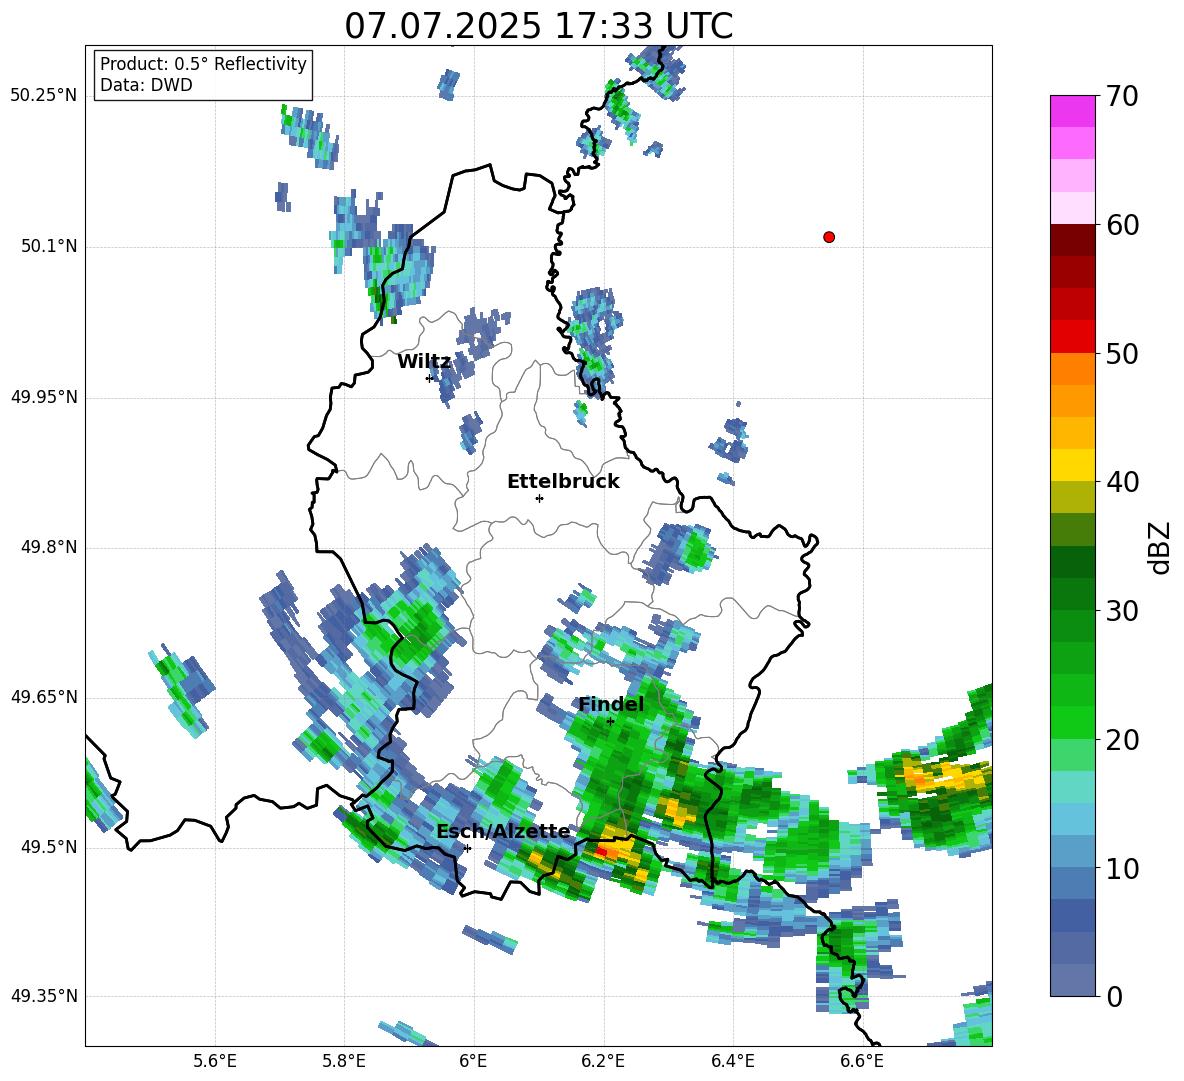This screenshot has height=1081, width=1184.
Task: Click the yellow colorbar segment above 40
Action: (x=1072, y=465)
